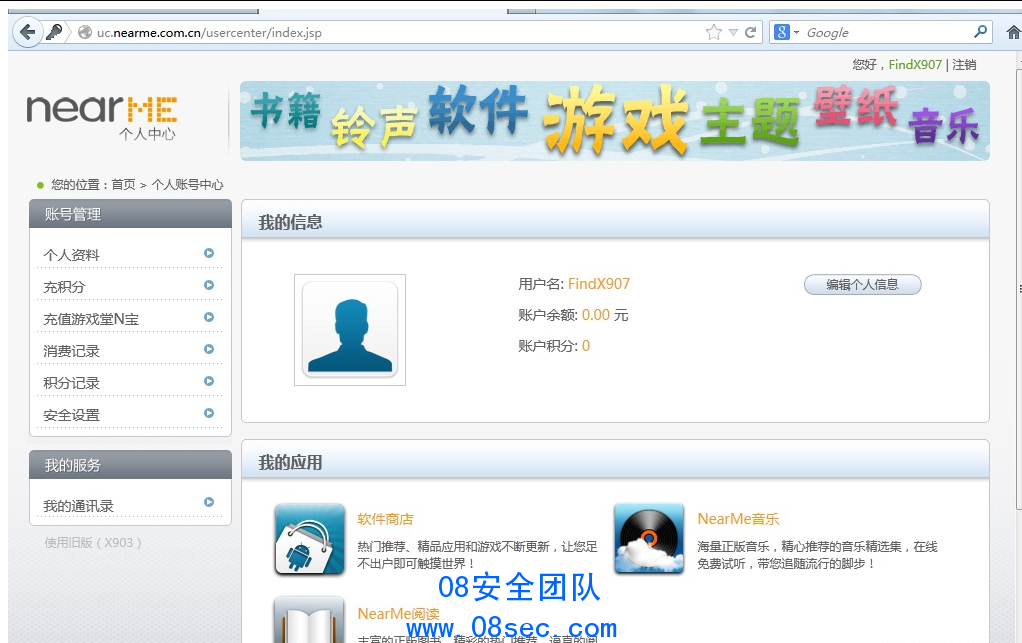Go to the browser home icon

1014,32
